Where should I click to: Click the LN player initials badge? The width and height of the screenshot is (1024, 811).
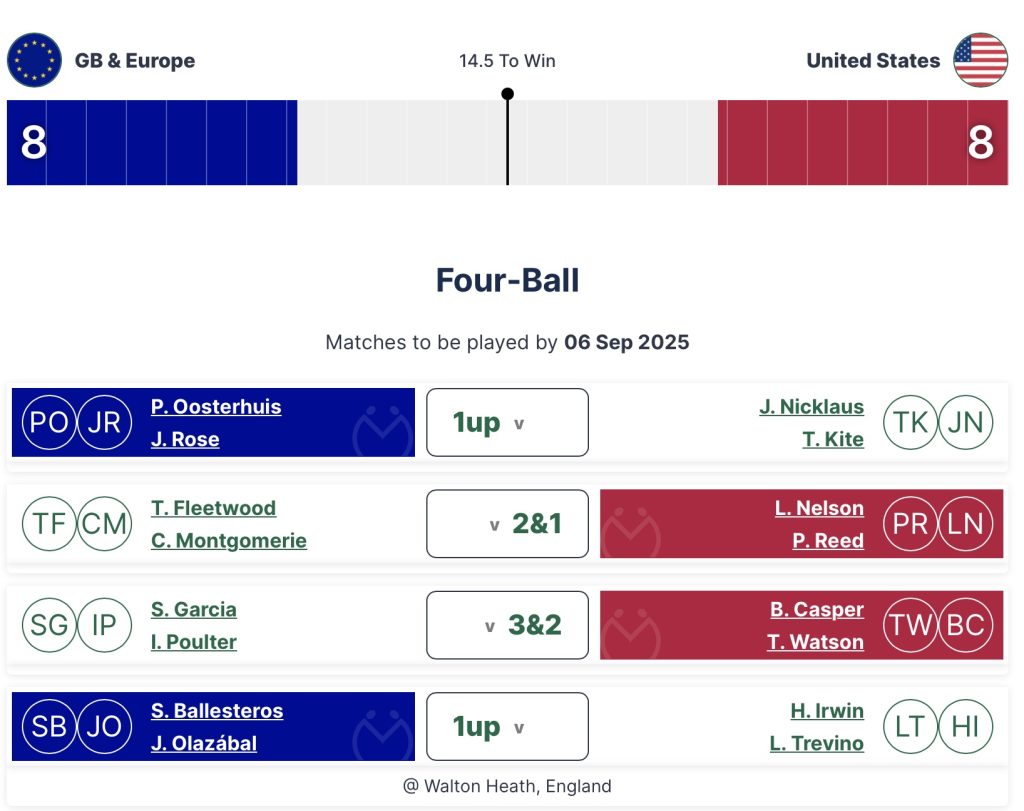point(966,524)
